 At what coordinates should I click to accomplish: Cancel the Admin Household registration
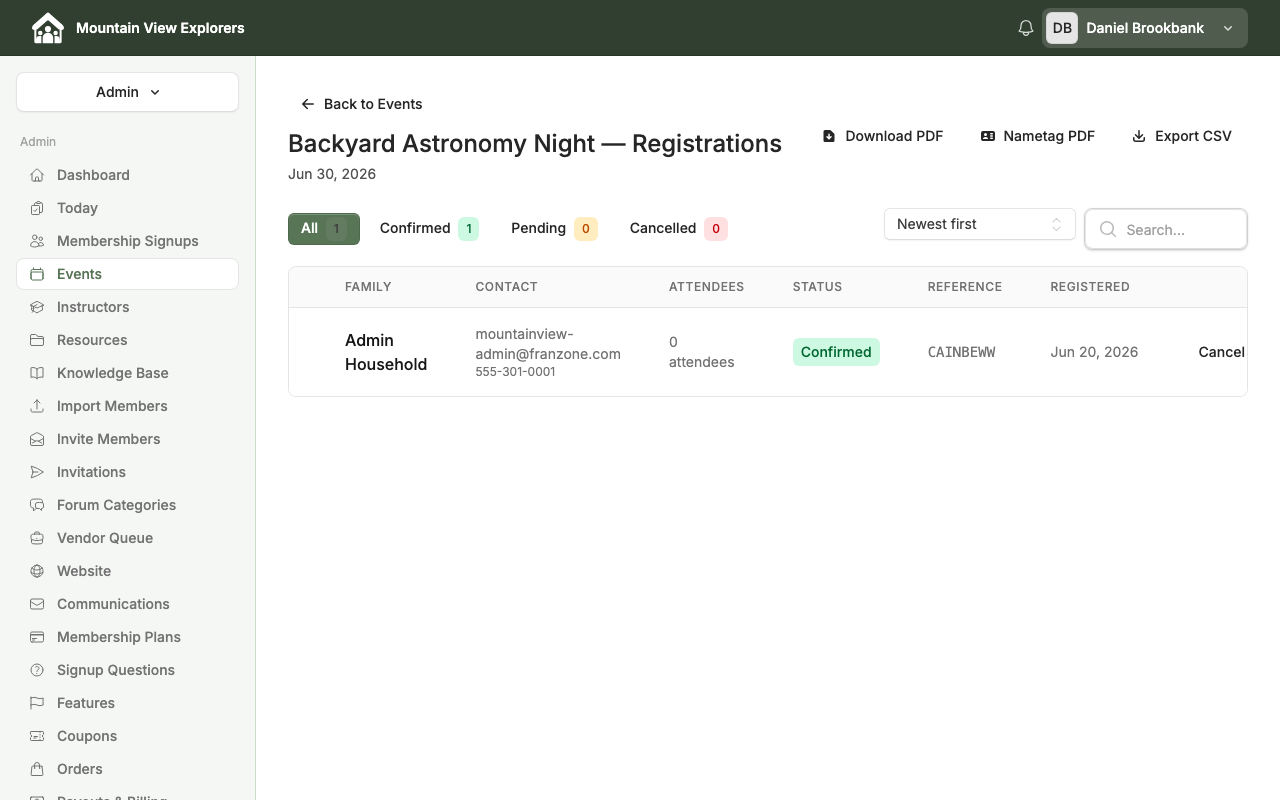[x=1221, y=352]
